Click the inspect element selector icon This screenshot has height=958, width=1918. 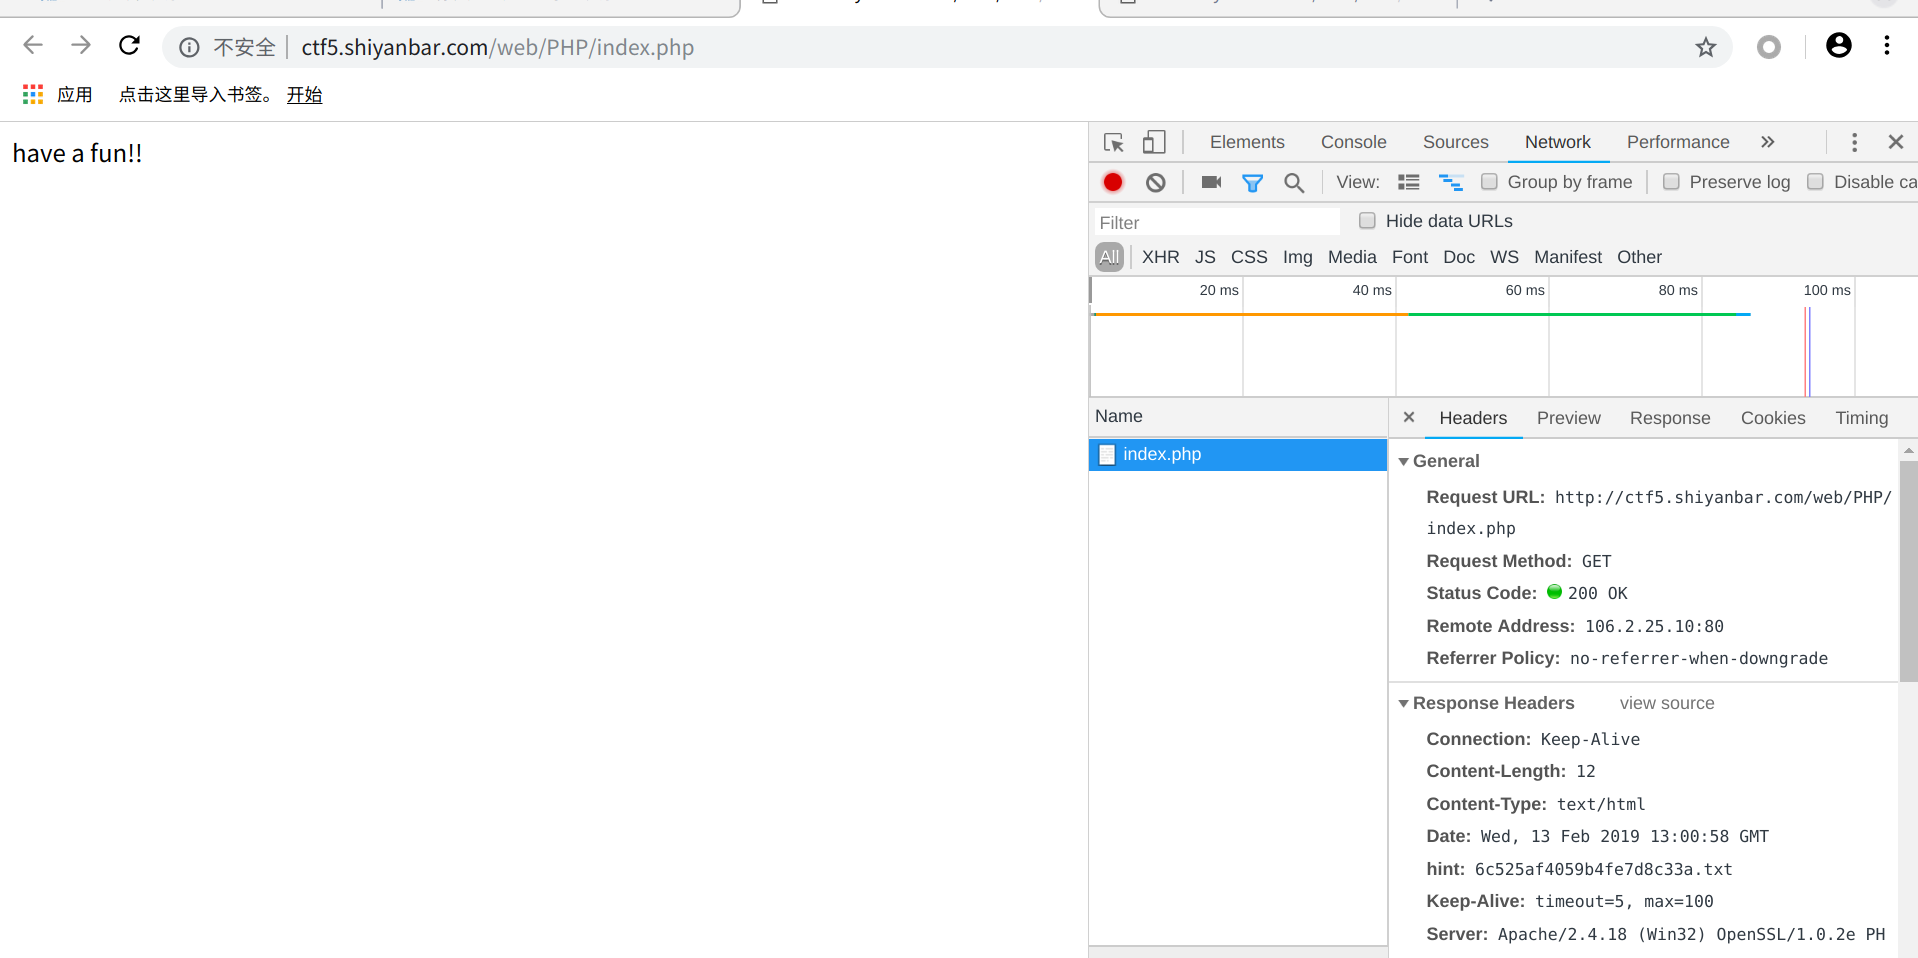pos(1114,142)
